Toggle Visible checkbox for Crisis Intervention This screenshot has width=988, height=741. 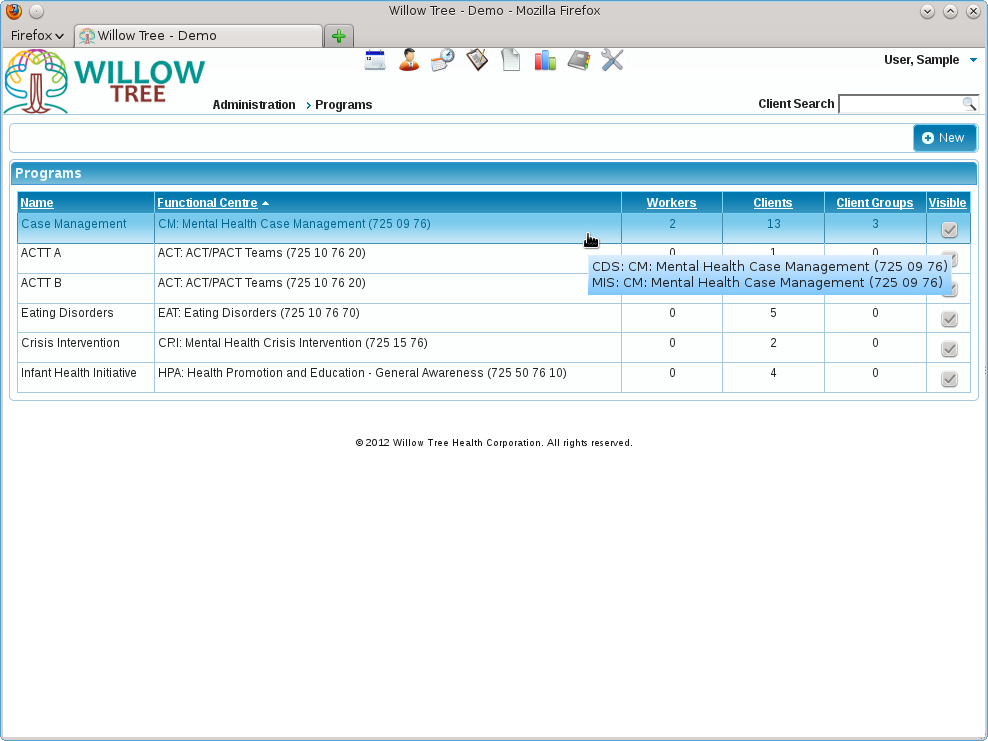(x=949, y=348)
